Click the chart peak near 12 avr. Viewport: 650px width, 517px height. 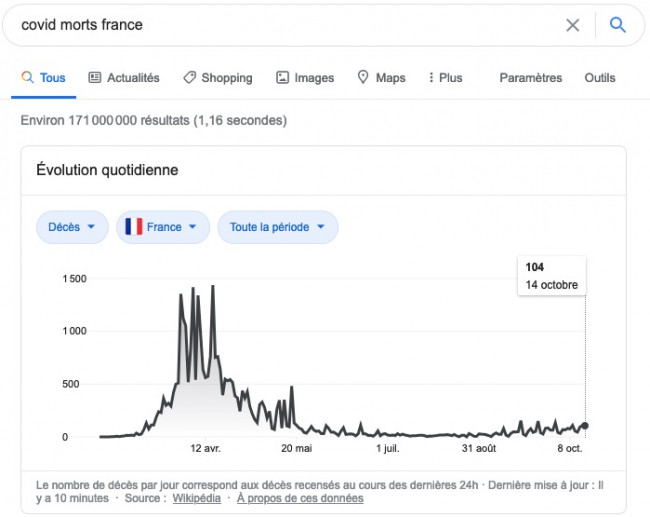212,288
